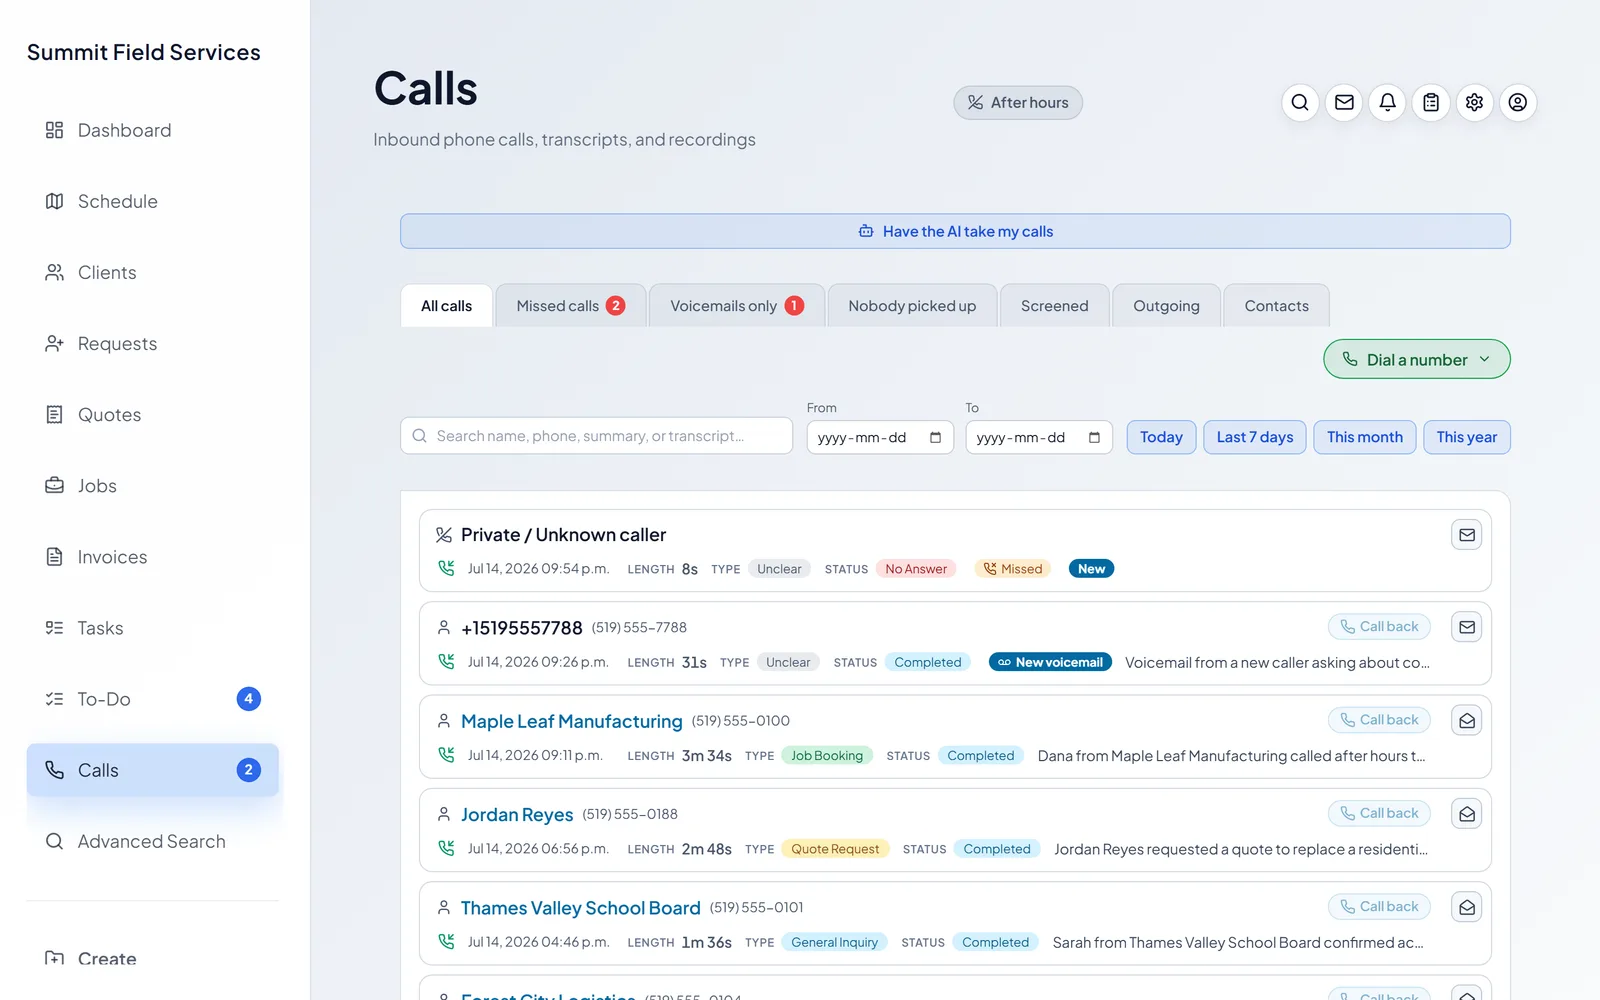
Task: Click the Job Booking type tag
Action: click(x=827, y=756)
